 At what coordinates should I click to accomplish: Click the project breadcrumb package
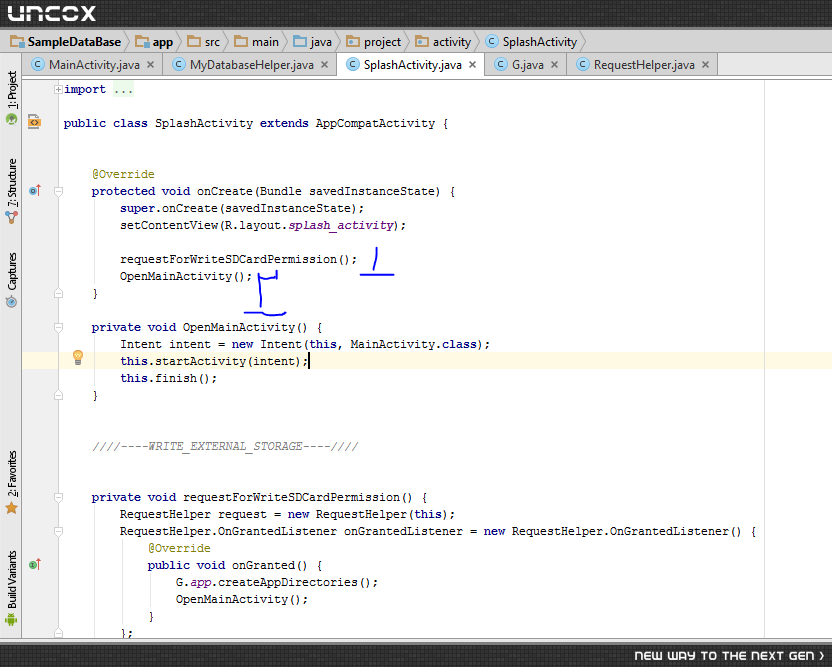[374, 42]
